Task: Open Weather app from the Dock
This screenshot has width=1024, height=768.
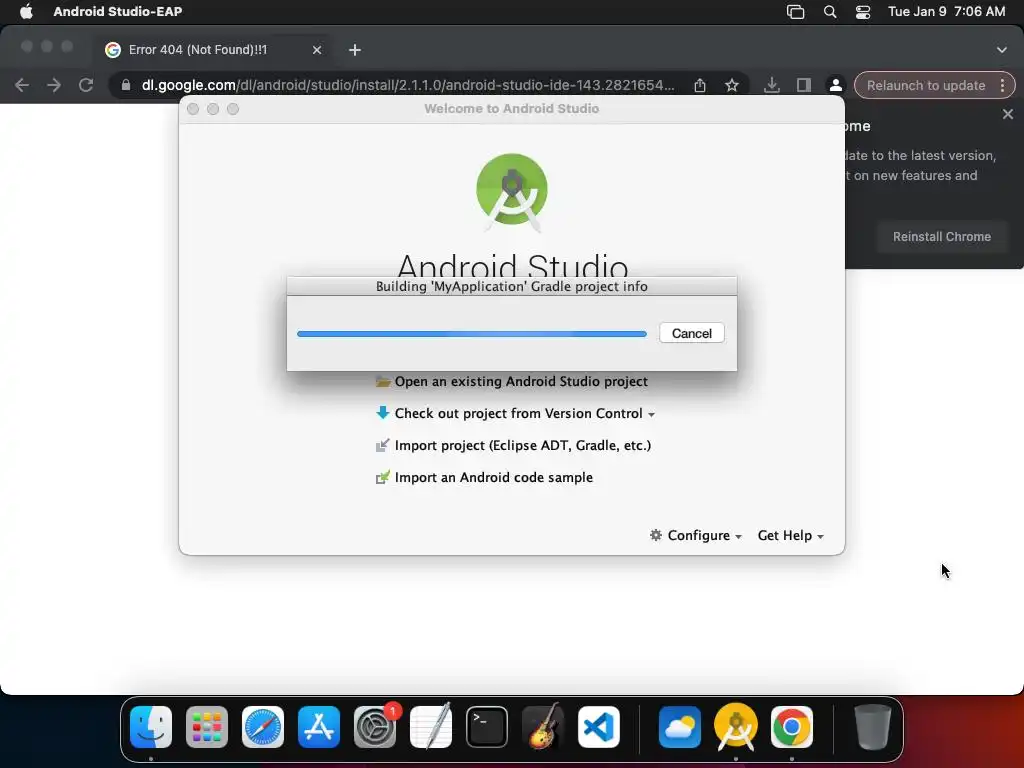Action: click(x=680, y=727)
